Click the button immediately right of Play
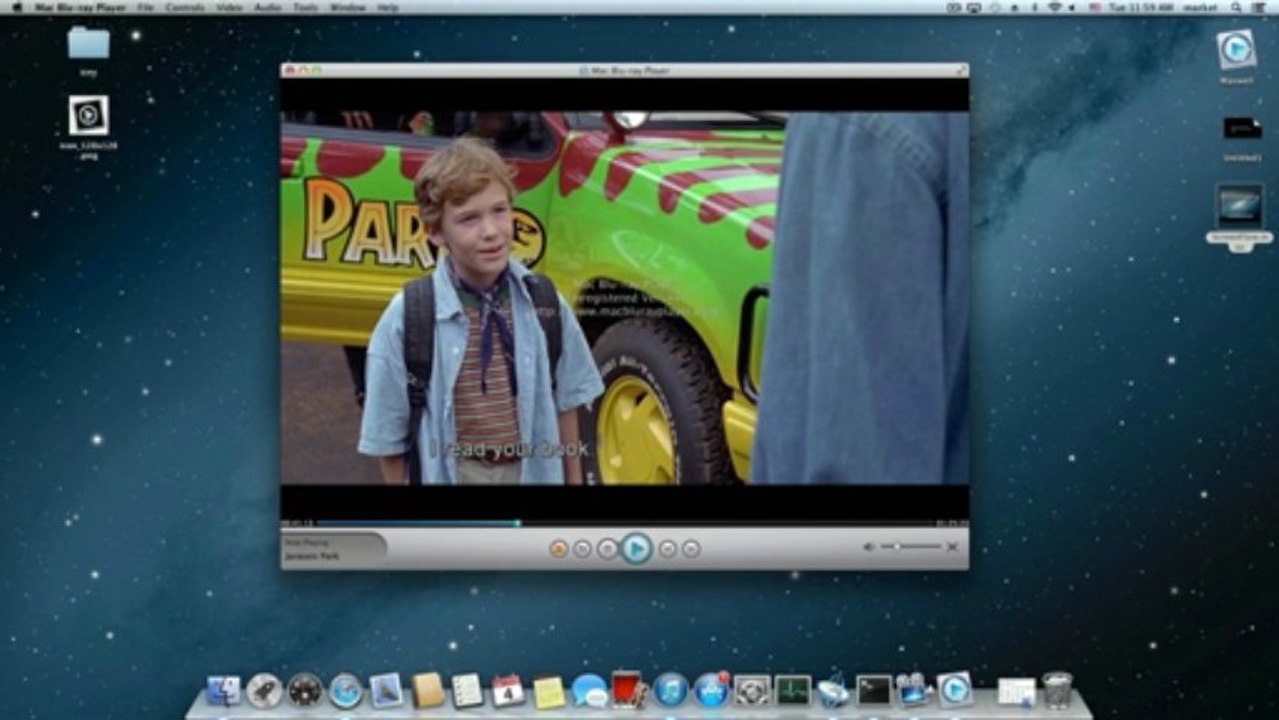This screenshot has height=720, width=1279. click(667, 548)
